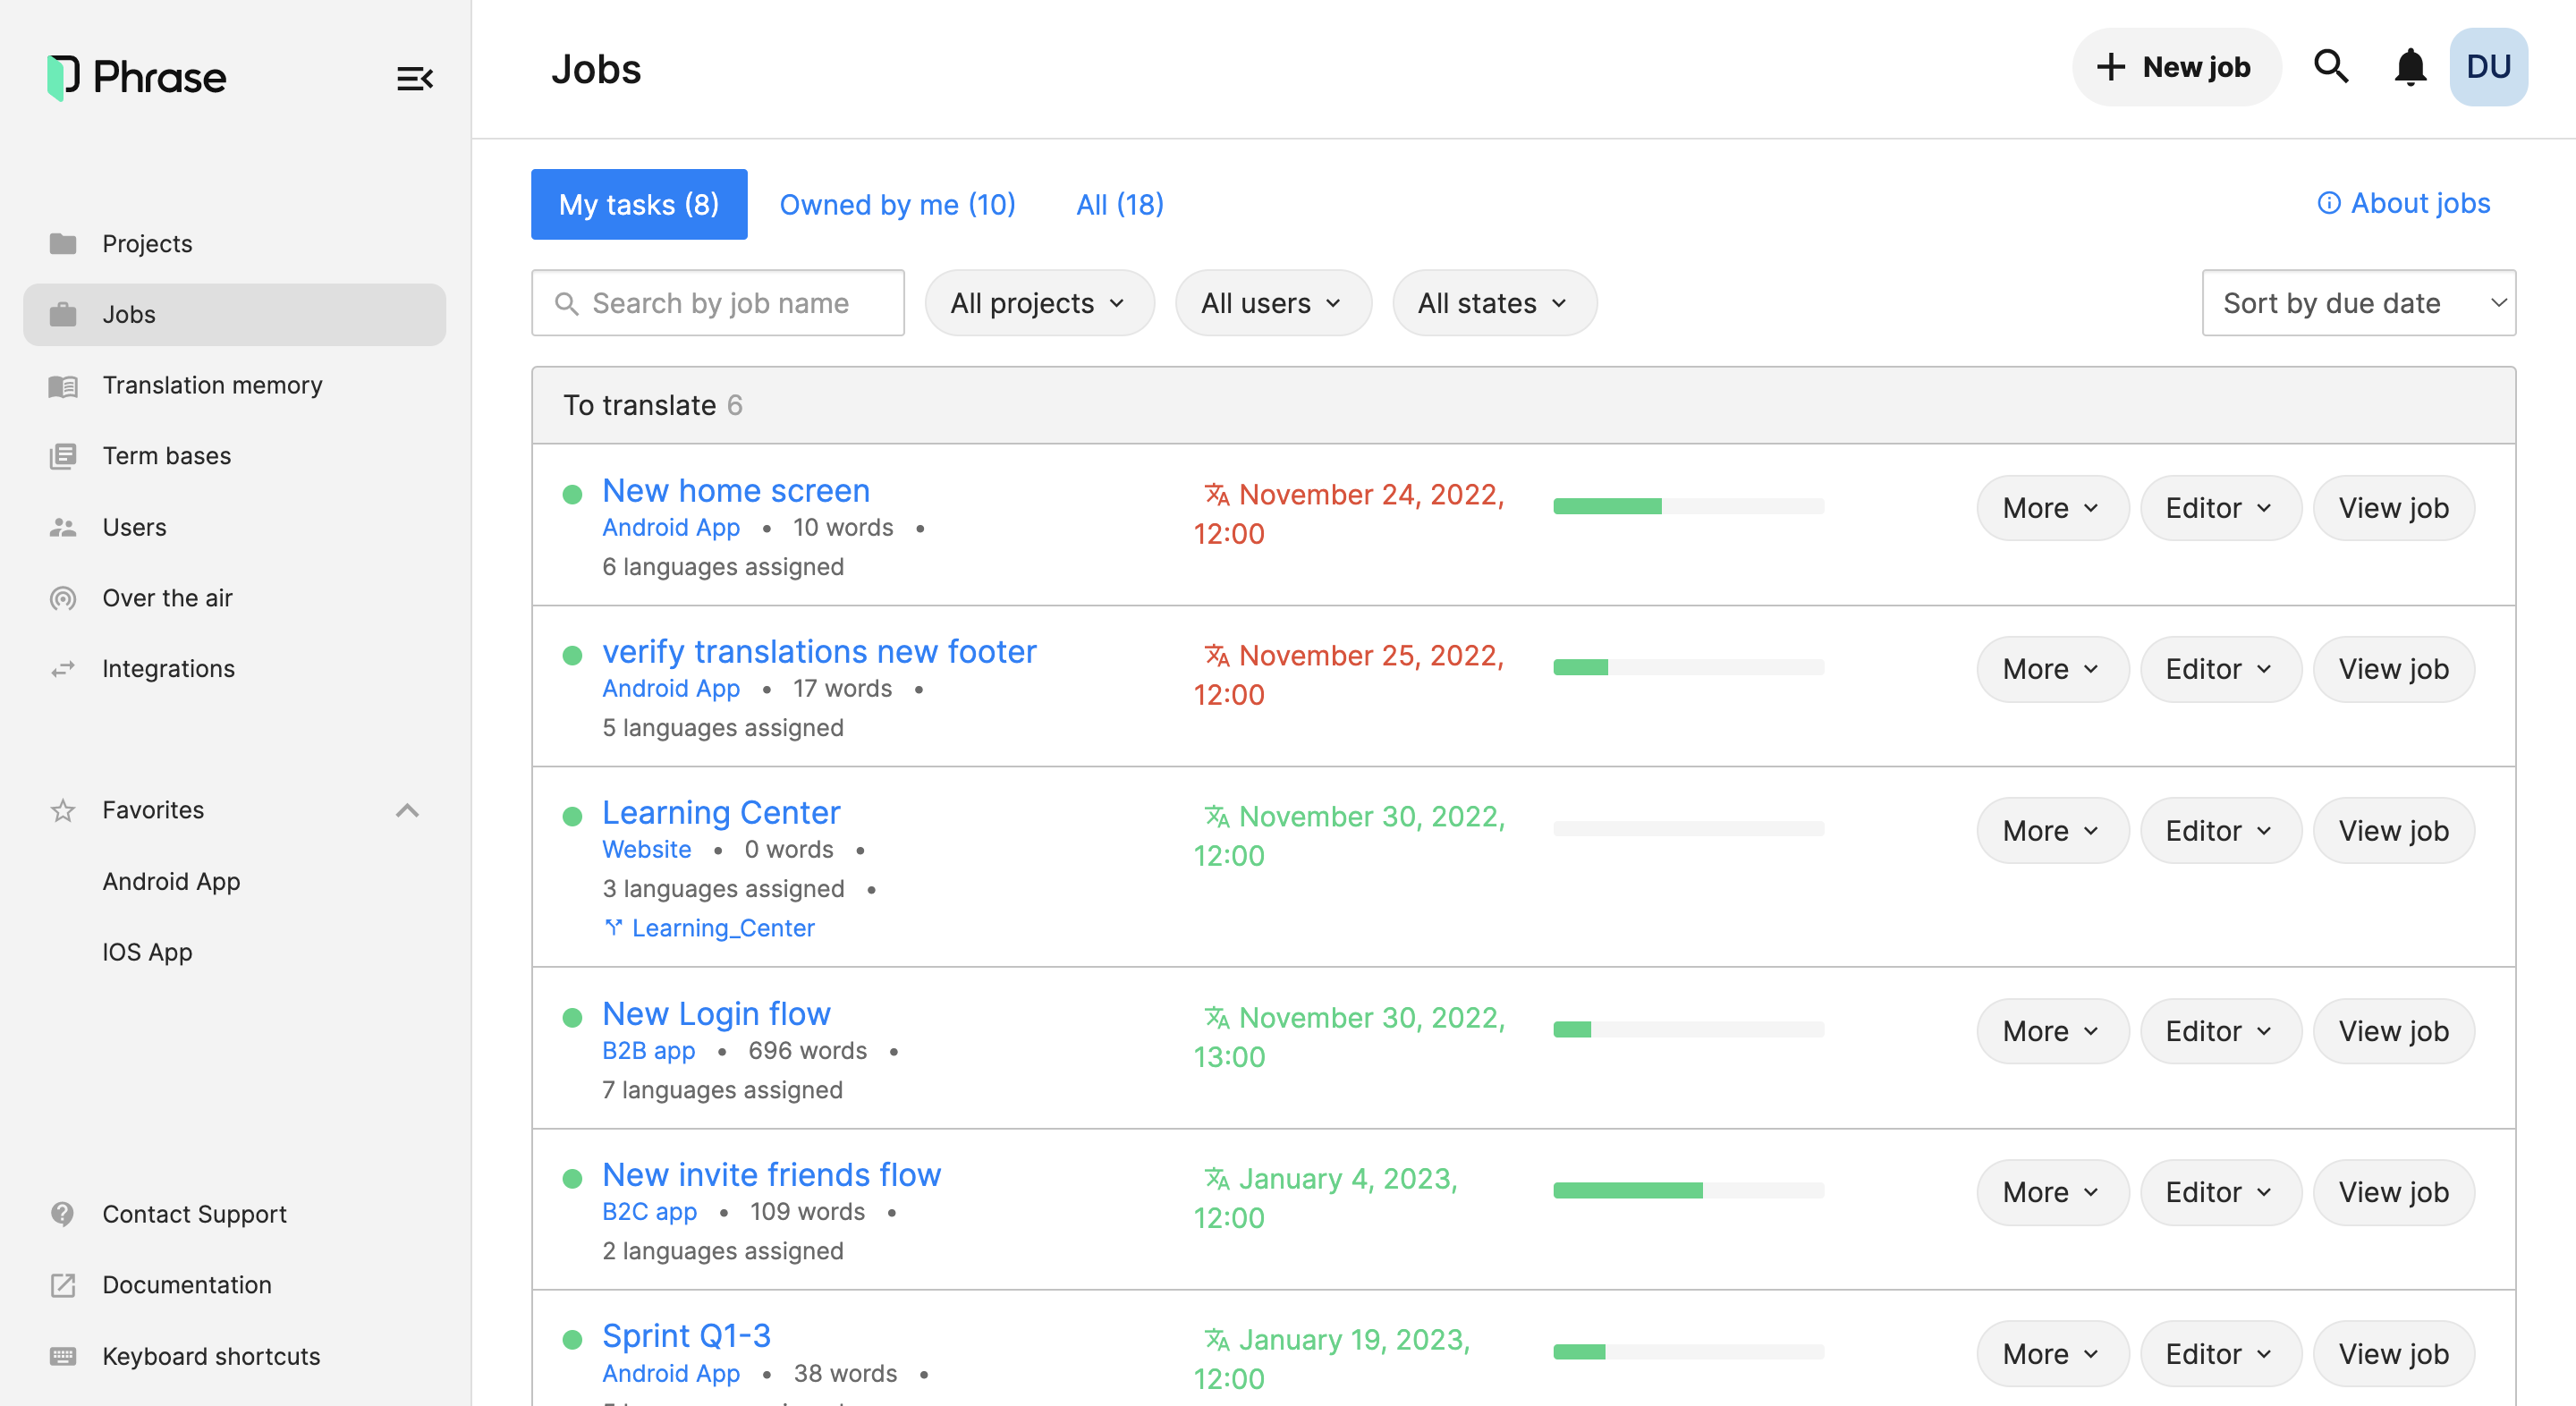This screenshot has height=1406, width=2576.
Task: Open the All projects filter dropdown
Action: coord(1039,303)
